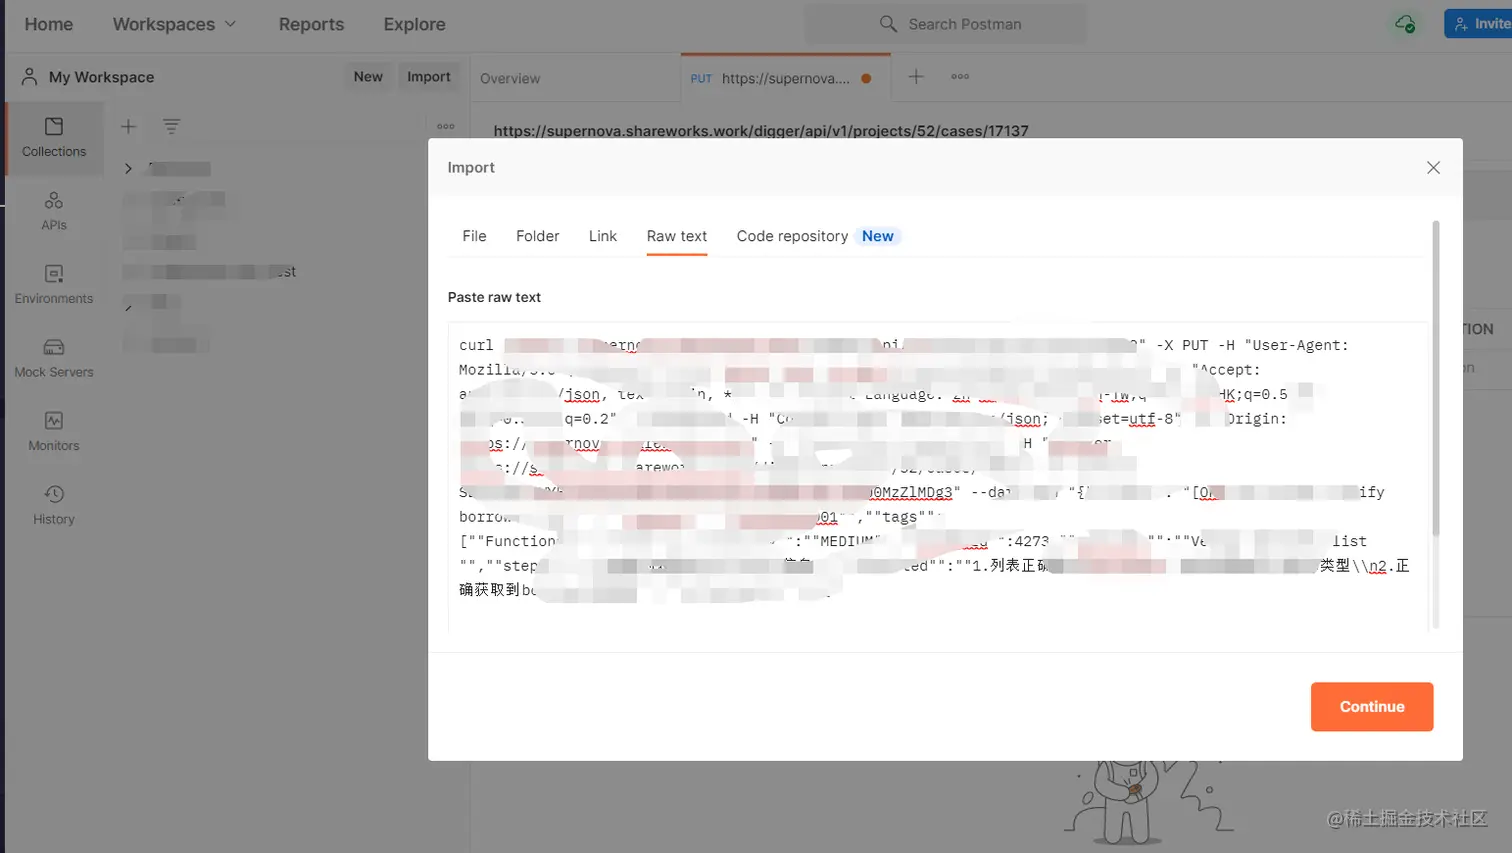Image resolution: width=1512 pixels, height=853 pixels.
Task: Click the Paste raw text label
Action: pos(494,297)
